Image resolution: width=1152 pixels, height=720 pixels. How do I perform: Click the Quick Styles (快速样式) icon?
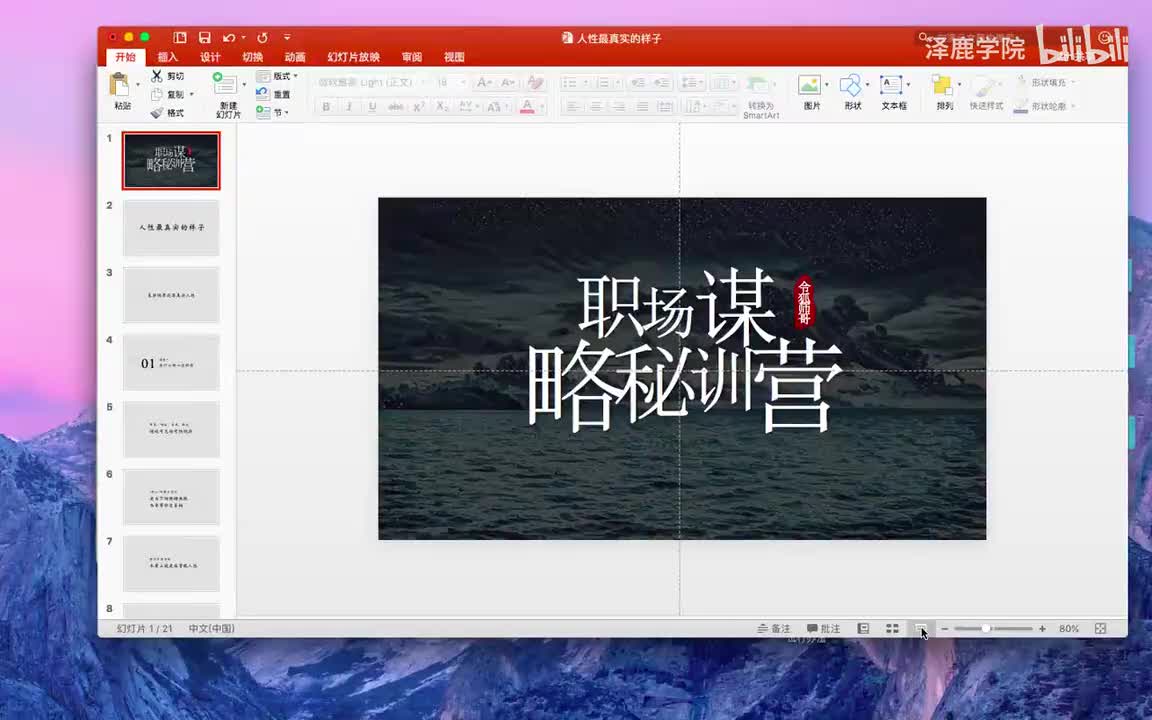[983, 87]
